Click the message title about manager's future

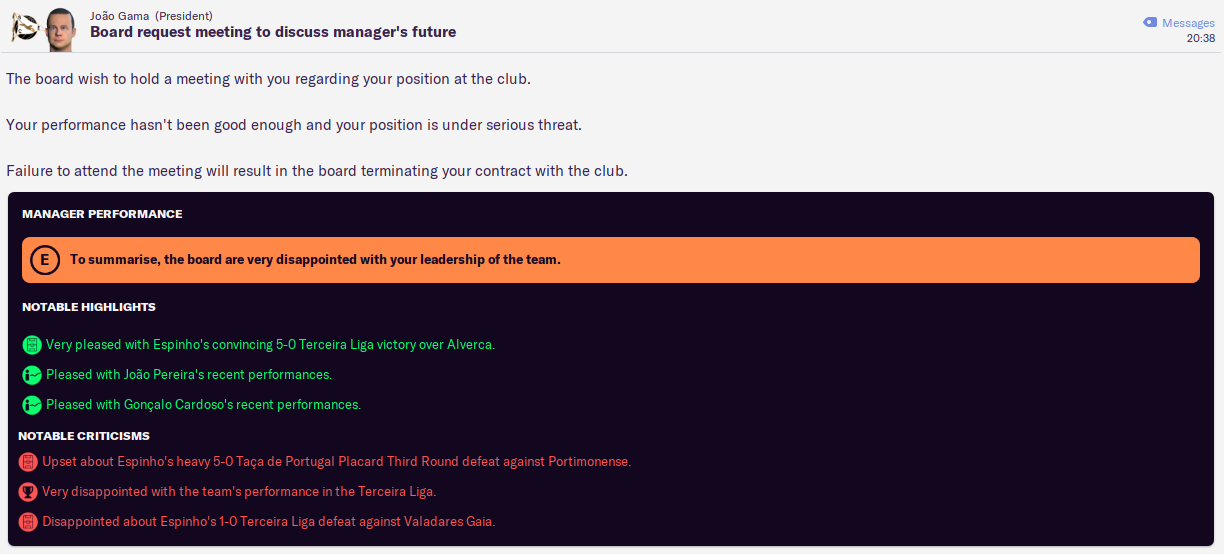click(273, 32)
